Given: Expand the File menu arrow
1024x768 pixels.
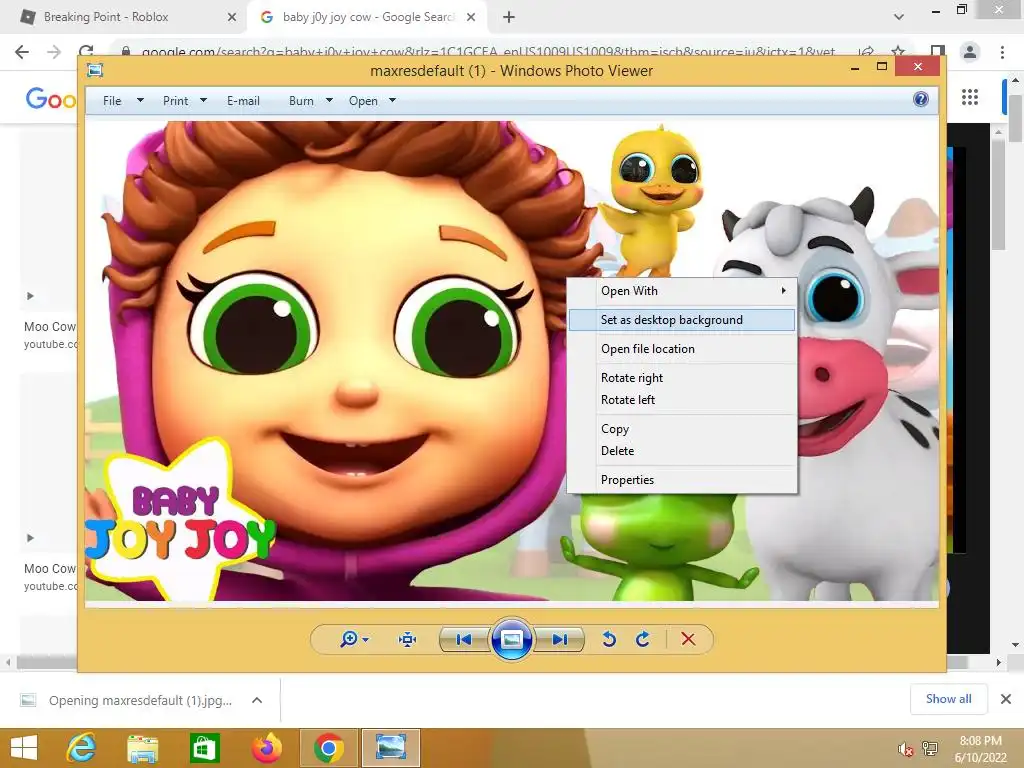Looking at the screenshot, I should pos(140,101).
